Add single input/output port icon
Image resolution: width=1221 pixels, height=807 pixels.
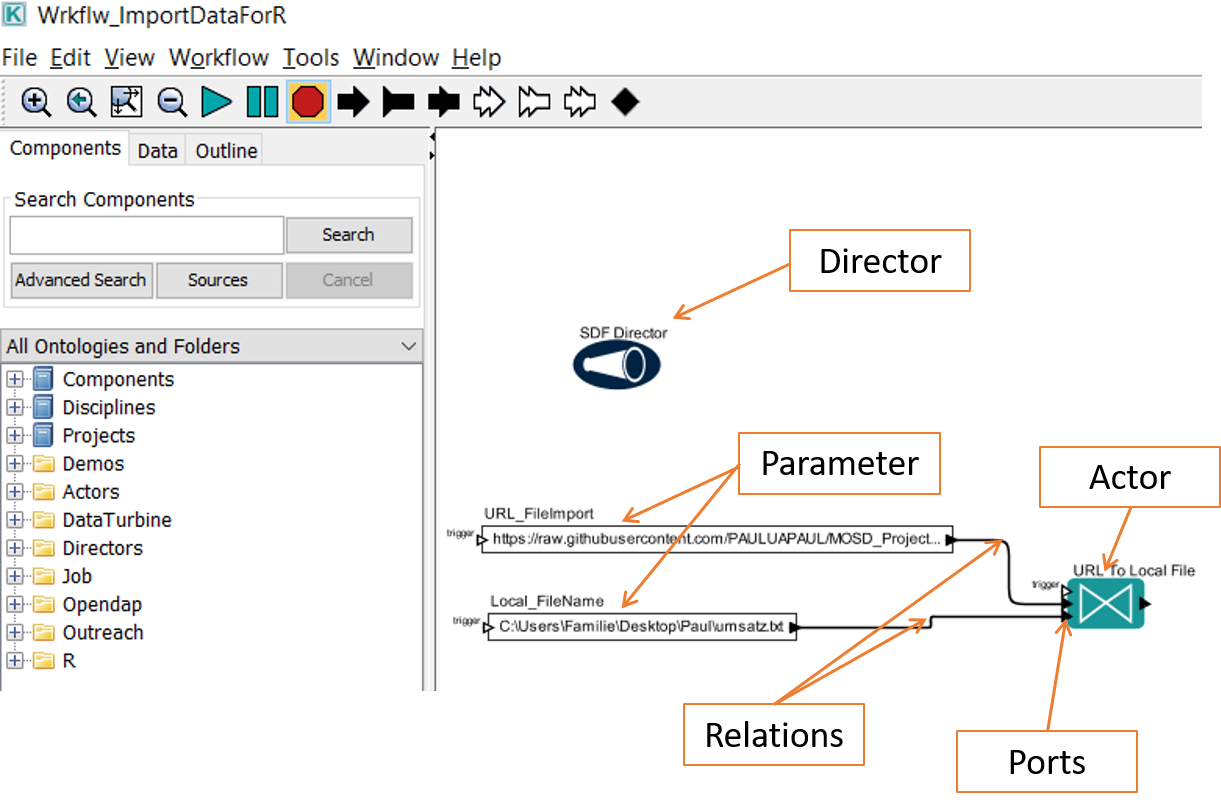444,102
